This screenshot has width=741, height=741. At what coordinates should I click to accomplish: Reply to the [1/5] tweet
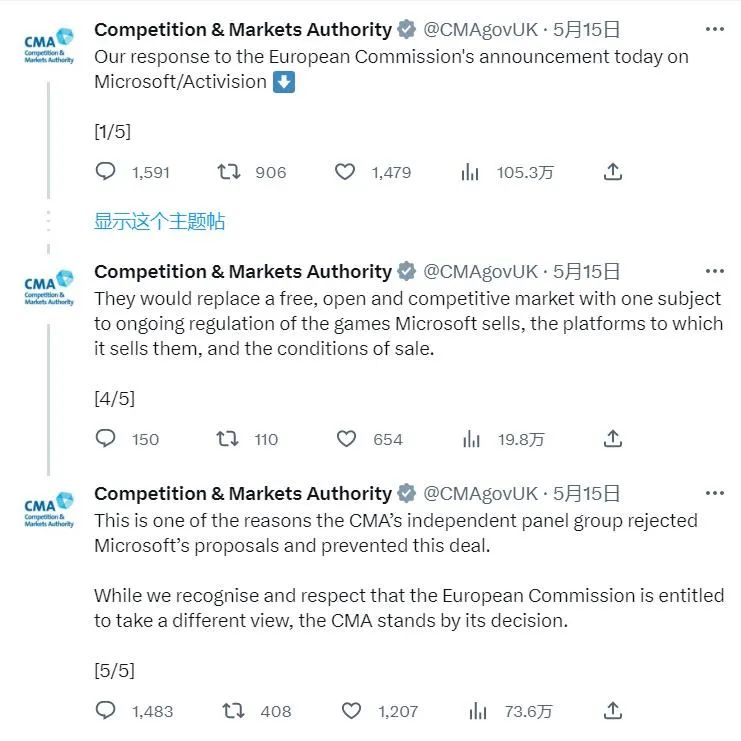(x=105, y=172)
